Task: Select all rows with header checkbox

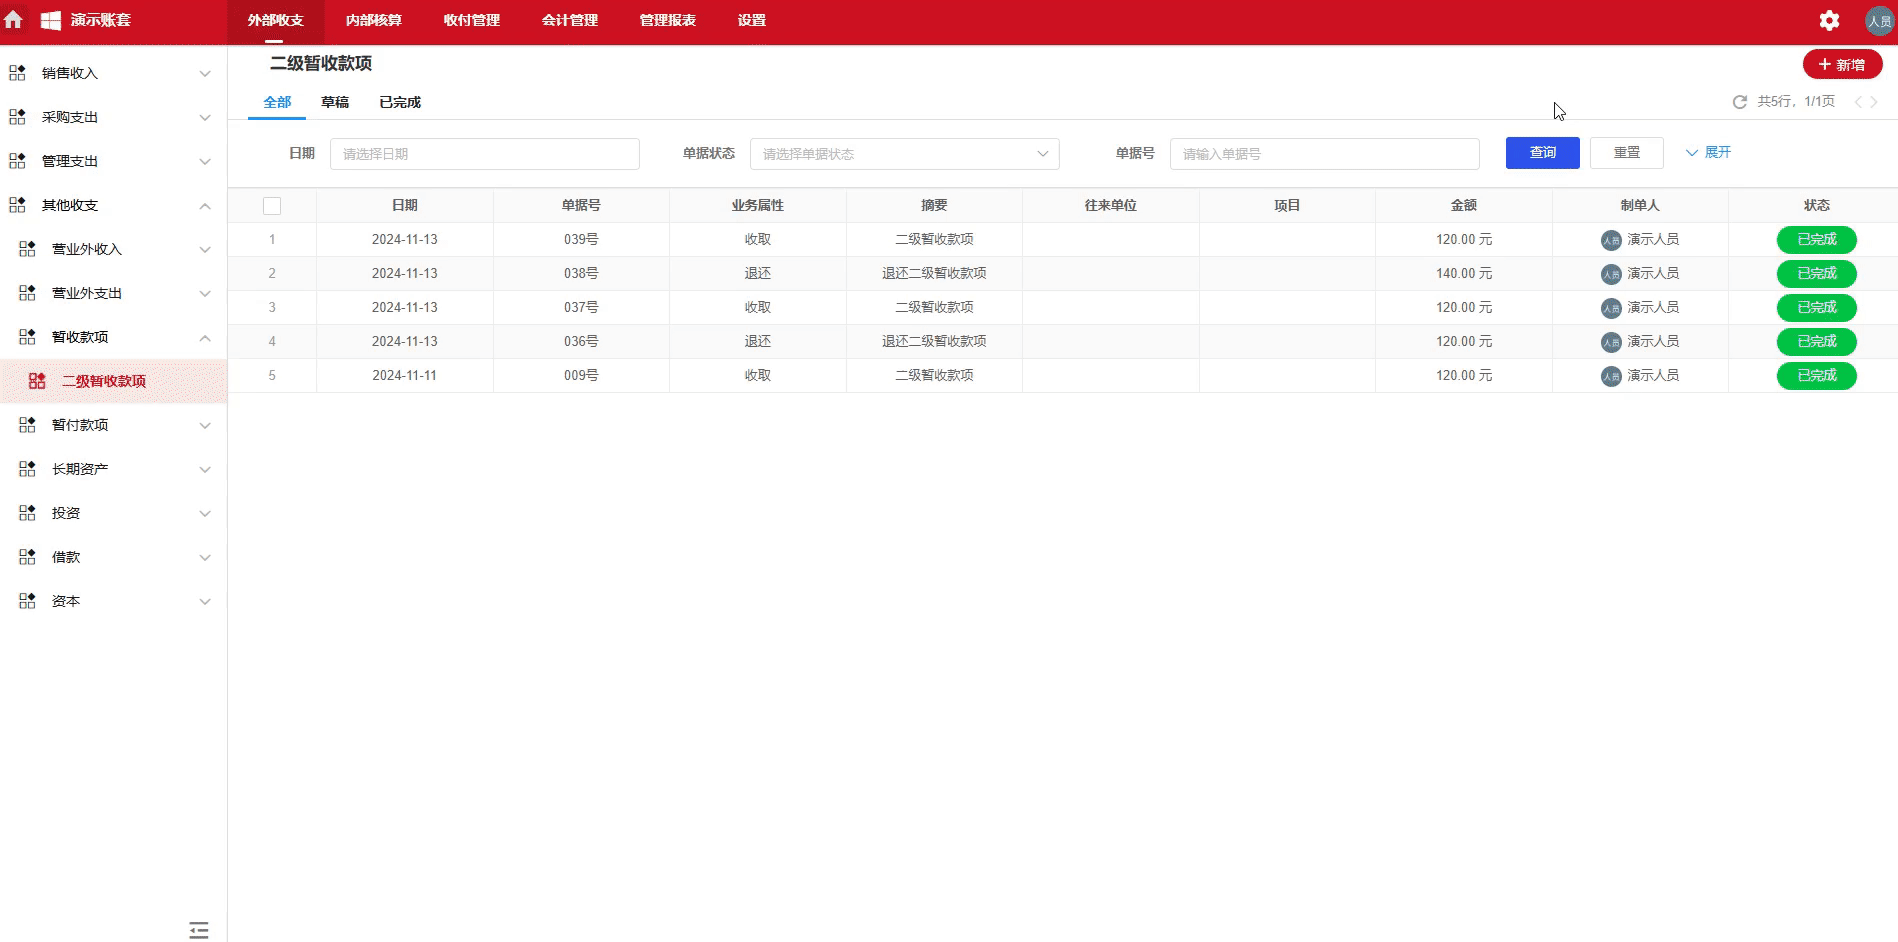Action: coord(272,205)
